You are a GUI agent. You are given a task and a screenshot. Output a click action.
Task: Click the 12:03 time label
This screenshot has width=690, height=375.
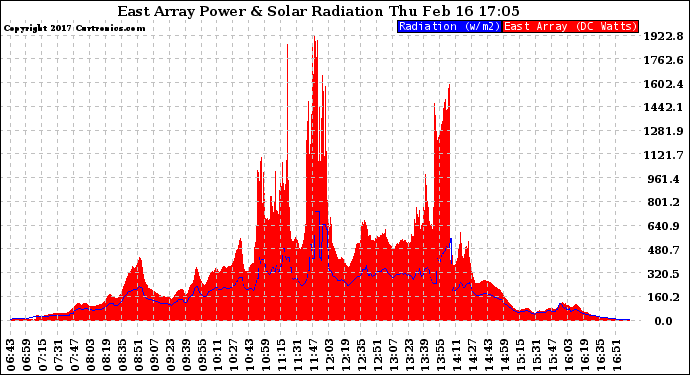(330, 355)
